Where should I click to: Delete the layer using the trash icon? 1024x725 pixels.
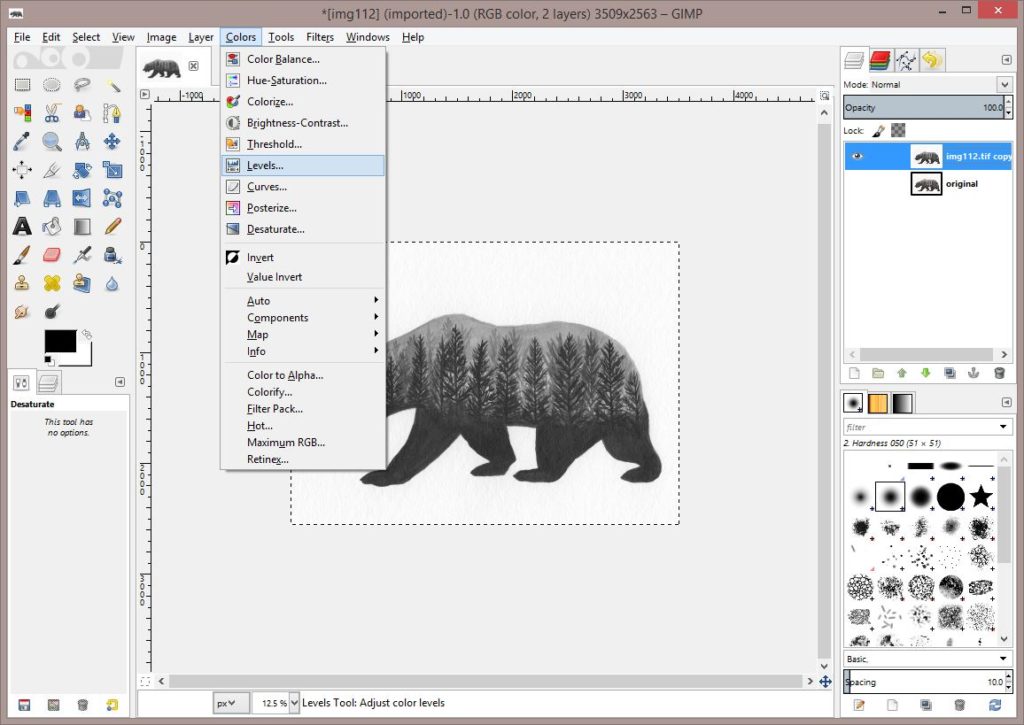tap(999, 373)
